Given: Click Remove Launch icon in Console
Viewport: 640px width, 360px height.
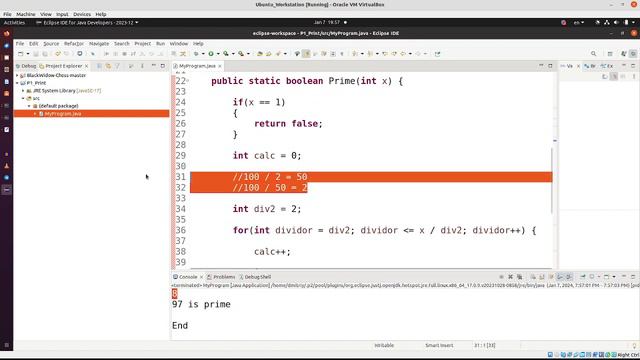Looking at the screenshot, I should [x=510, y=277].
